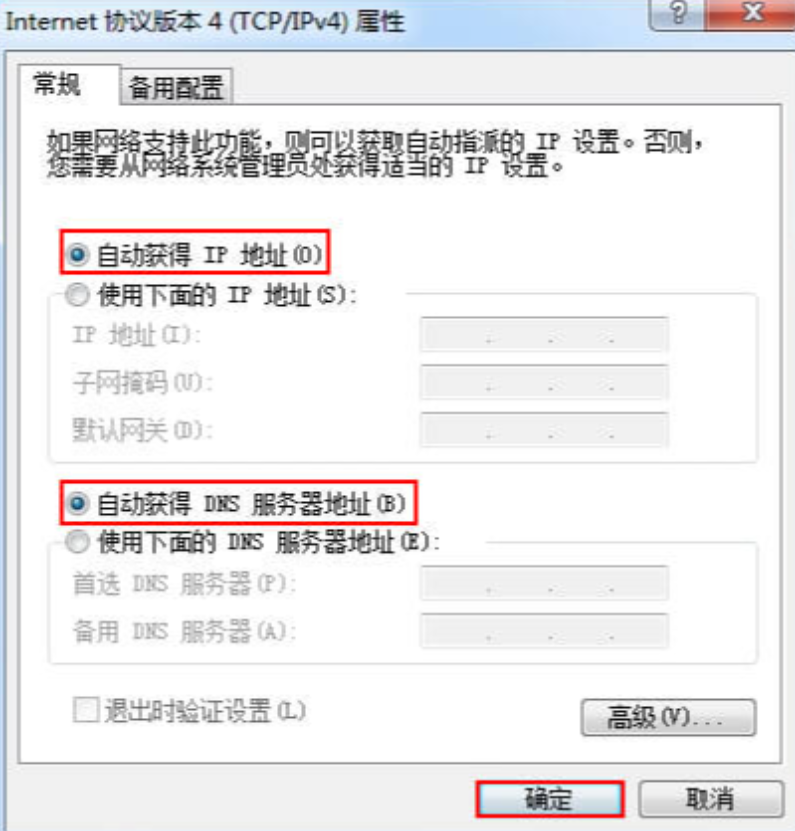Screen dimensions: 795x831
Task: Click the 首选 DNS 服务器 field
Action: tap(544, 583)
